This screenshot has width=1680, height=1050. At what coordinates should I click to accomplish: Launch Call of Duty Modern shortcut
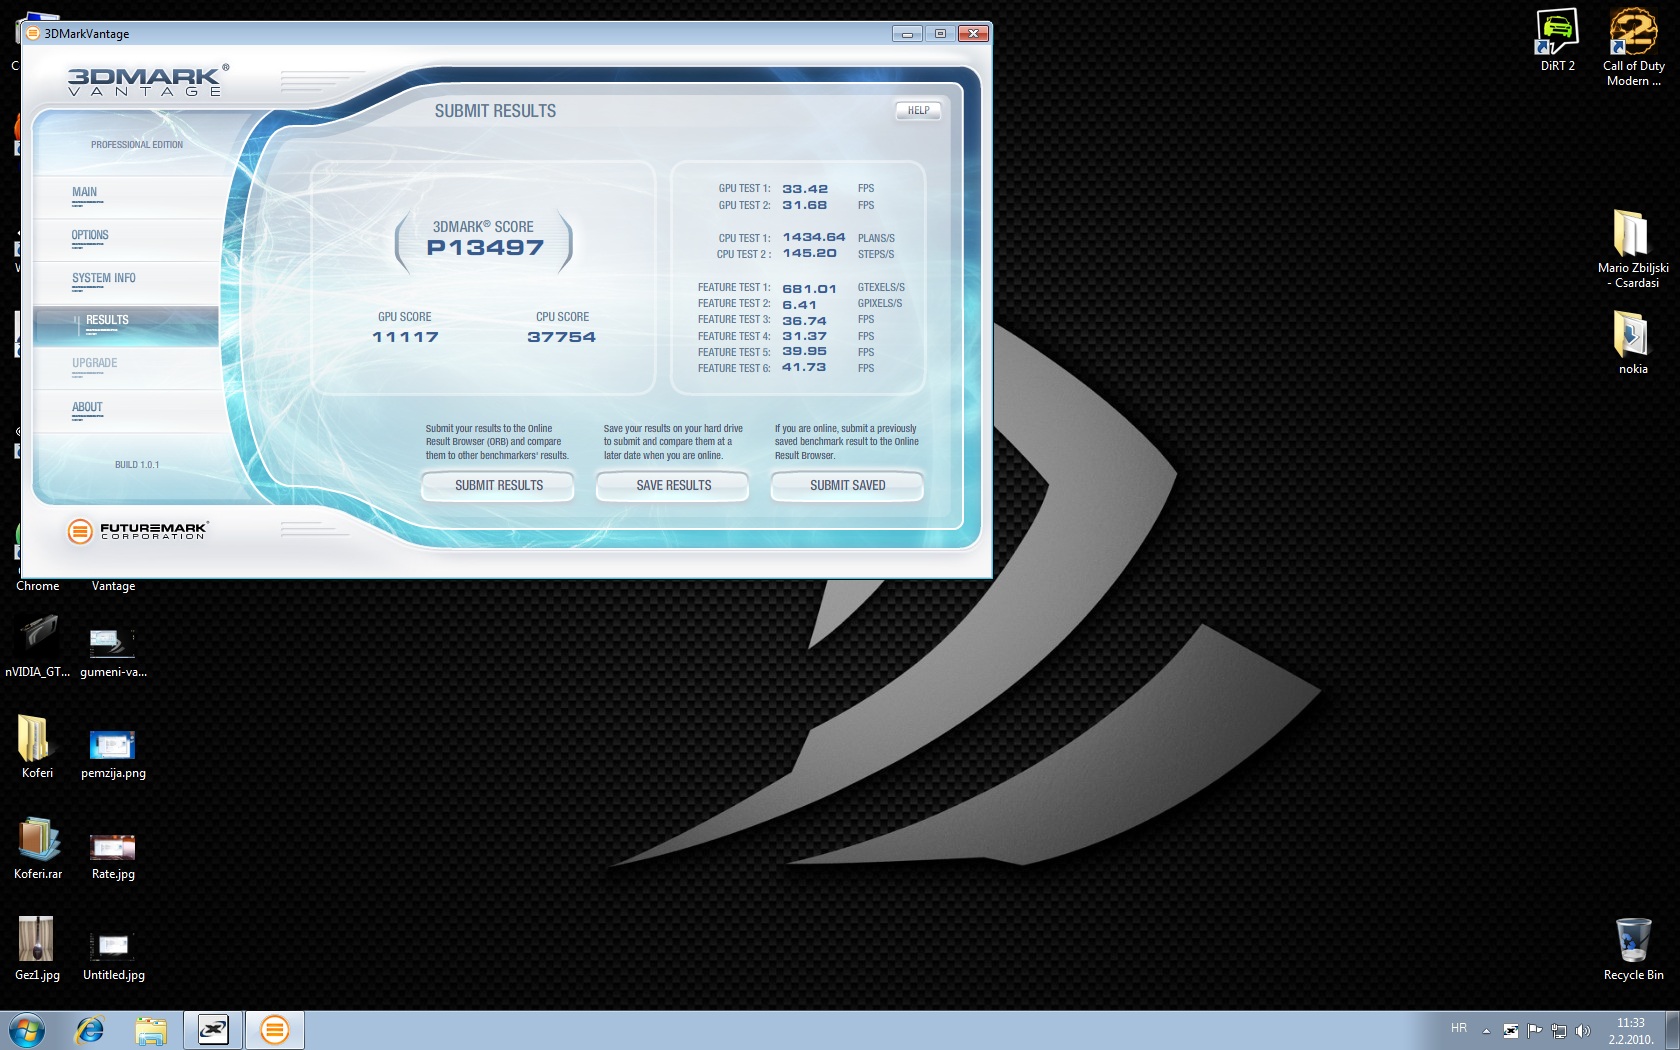click(1633, 47)
